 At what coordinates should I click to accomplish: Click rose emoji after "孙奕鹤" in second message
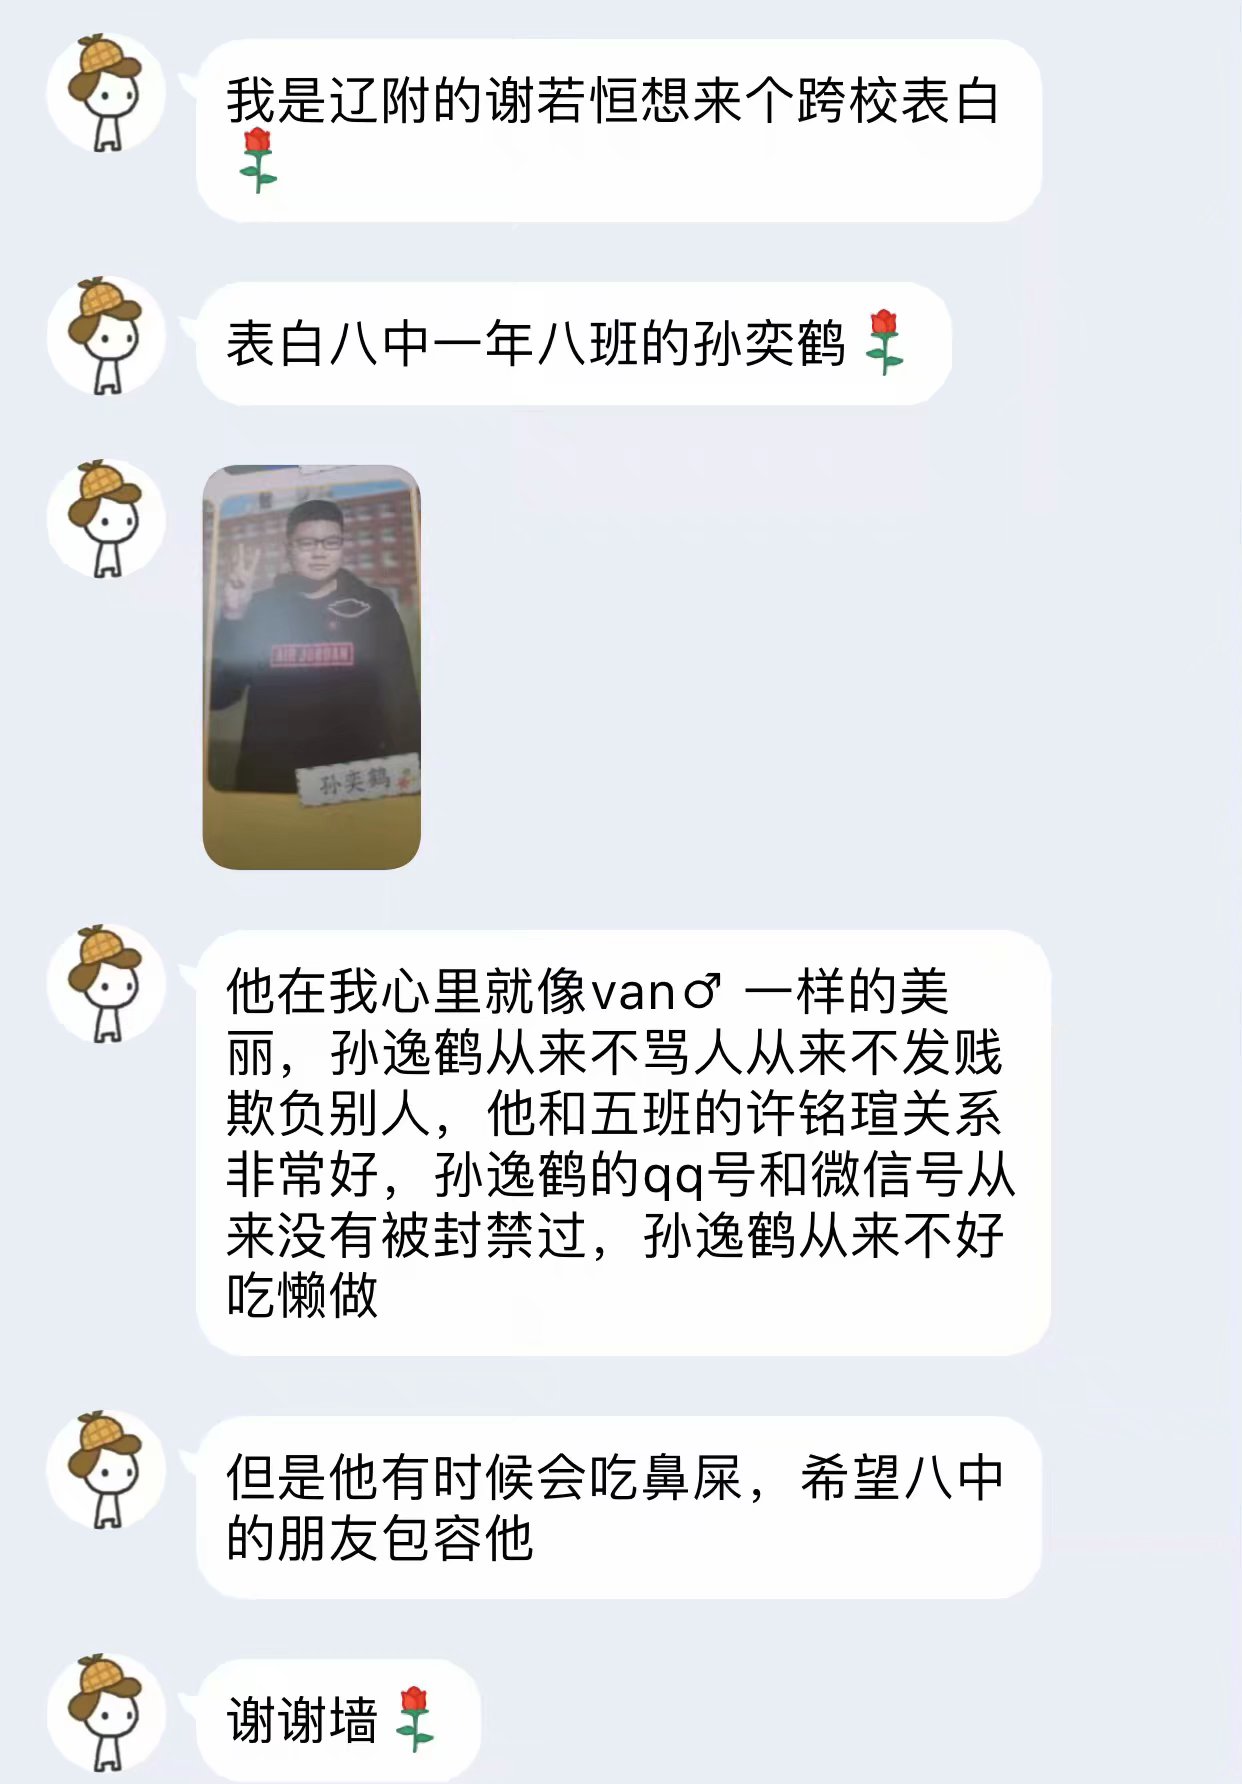884,343
